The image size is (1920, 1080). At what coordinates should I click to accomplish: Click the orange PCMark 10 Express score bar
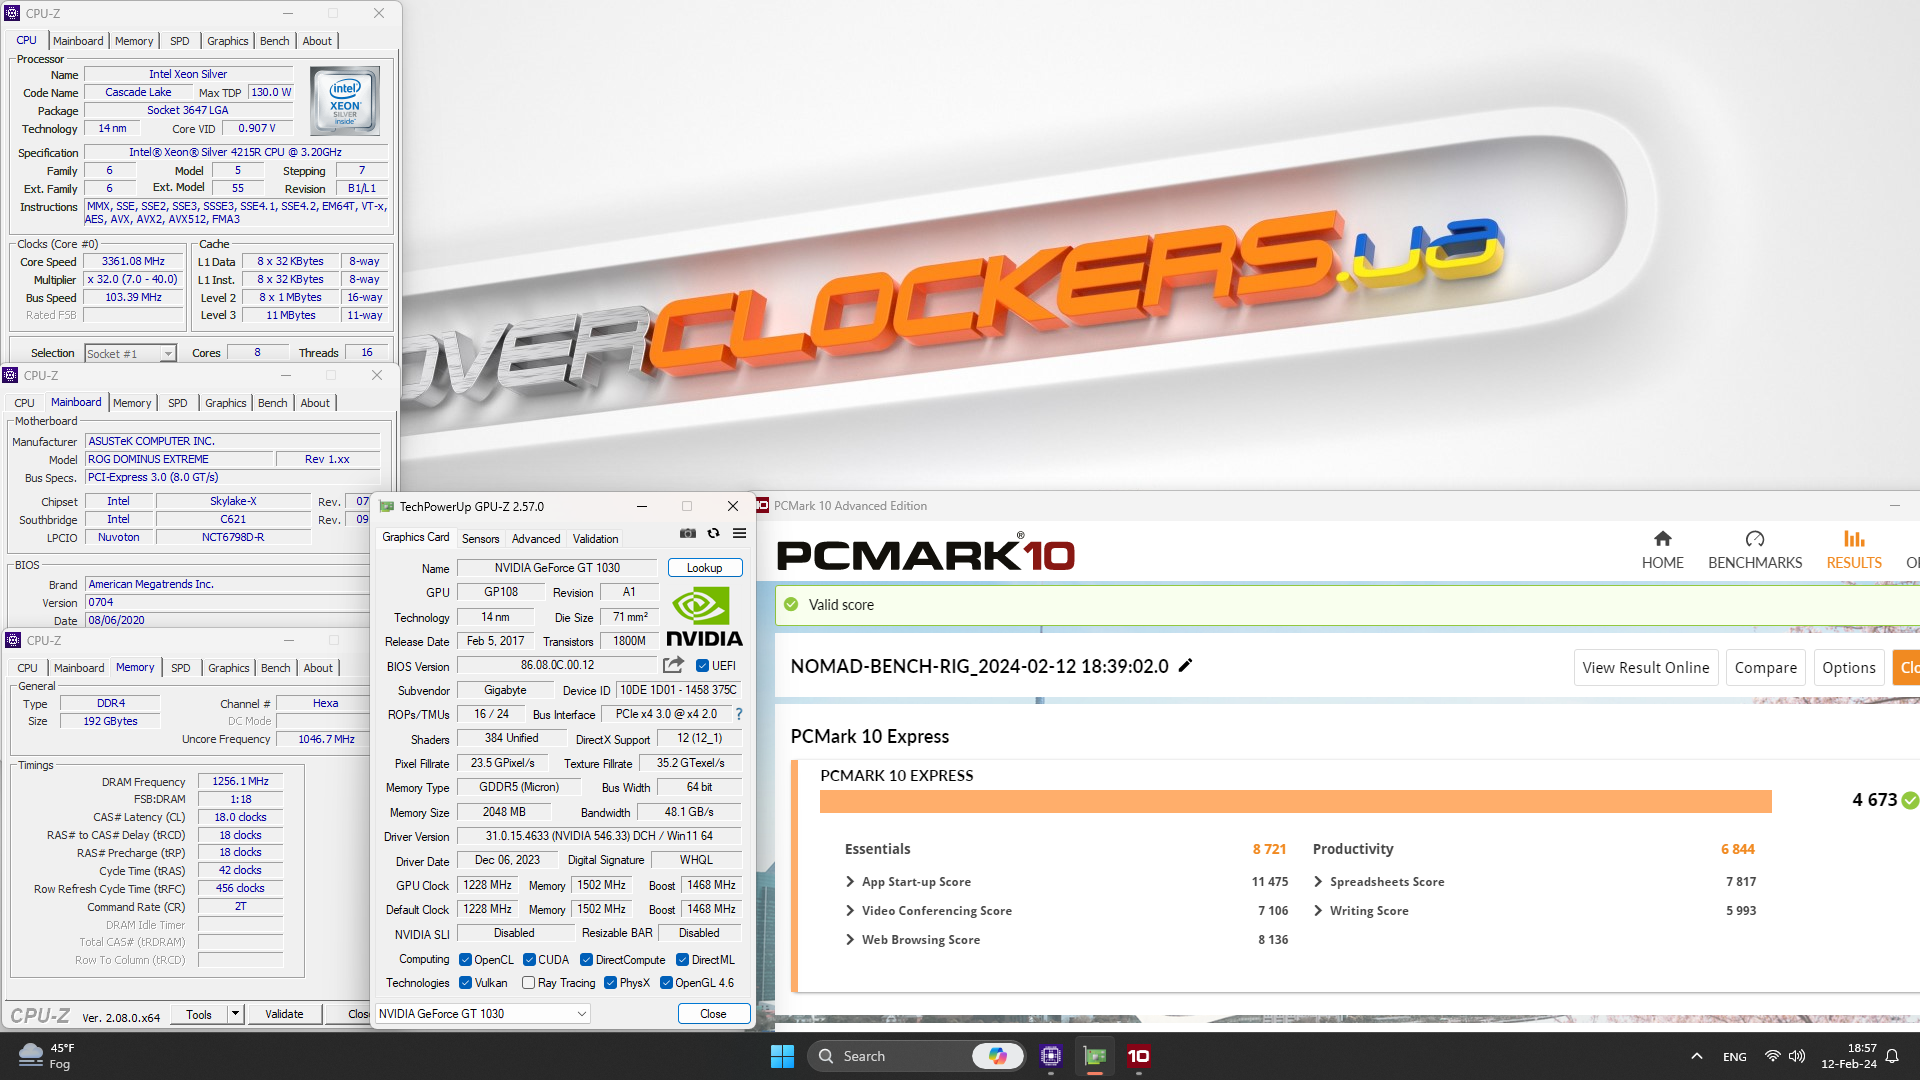[x=1295, y=801]
